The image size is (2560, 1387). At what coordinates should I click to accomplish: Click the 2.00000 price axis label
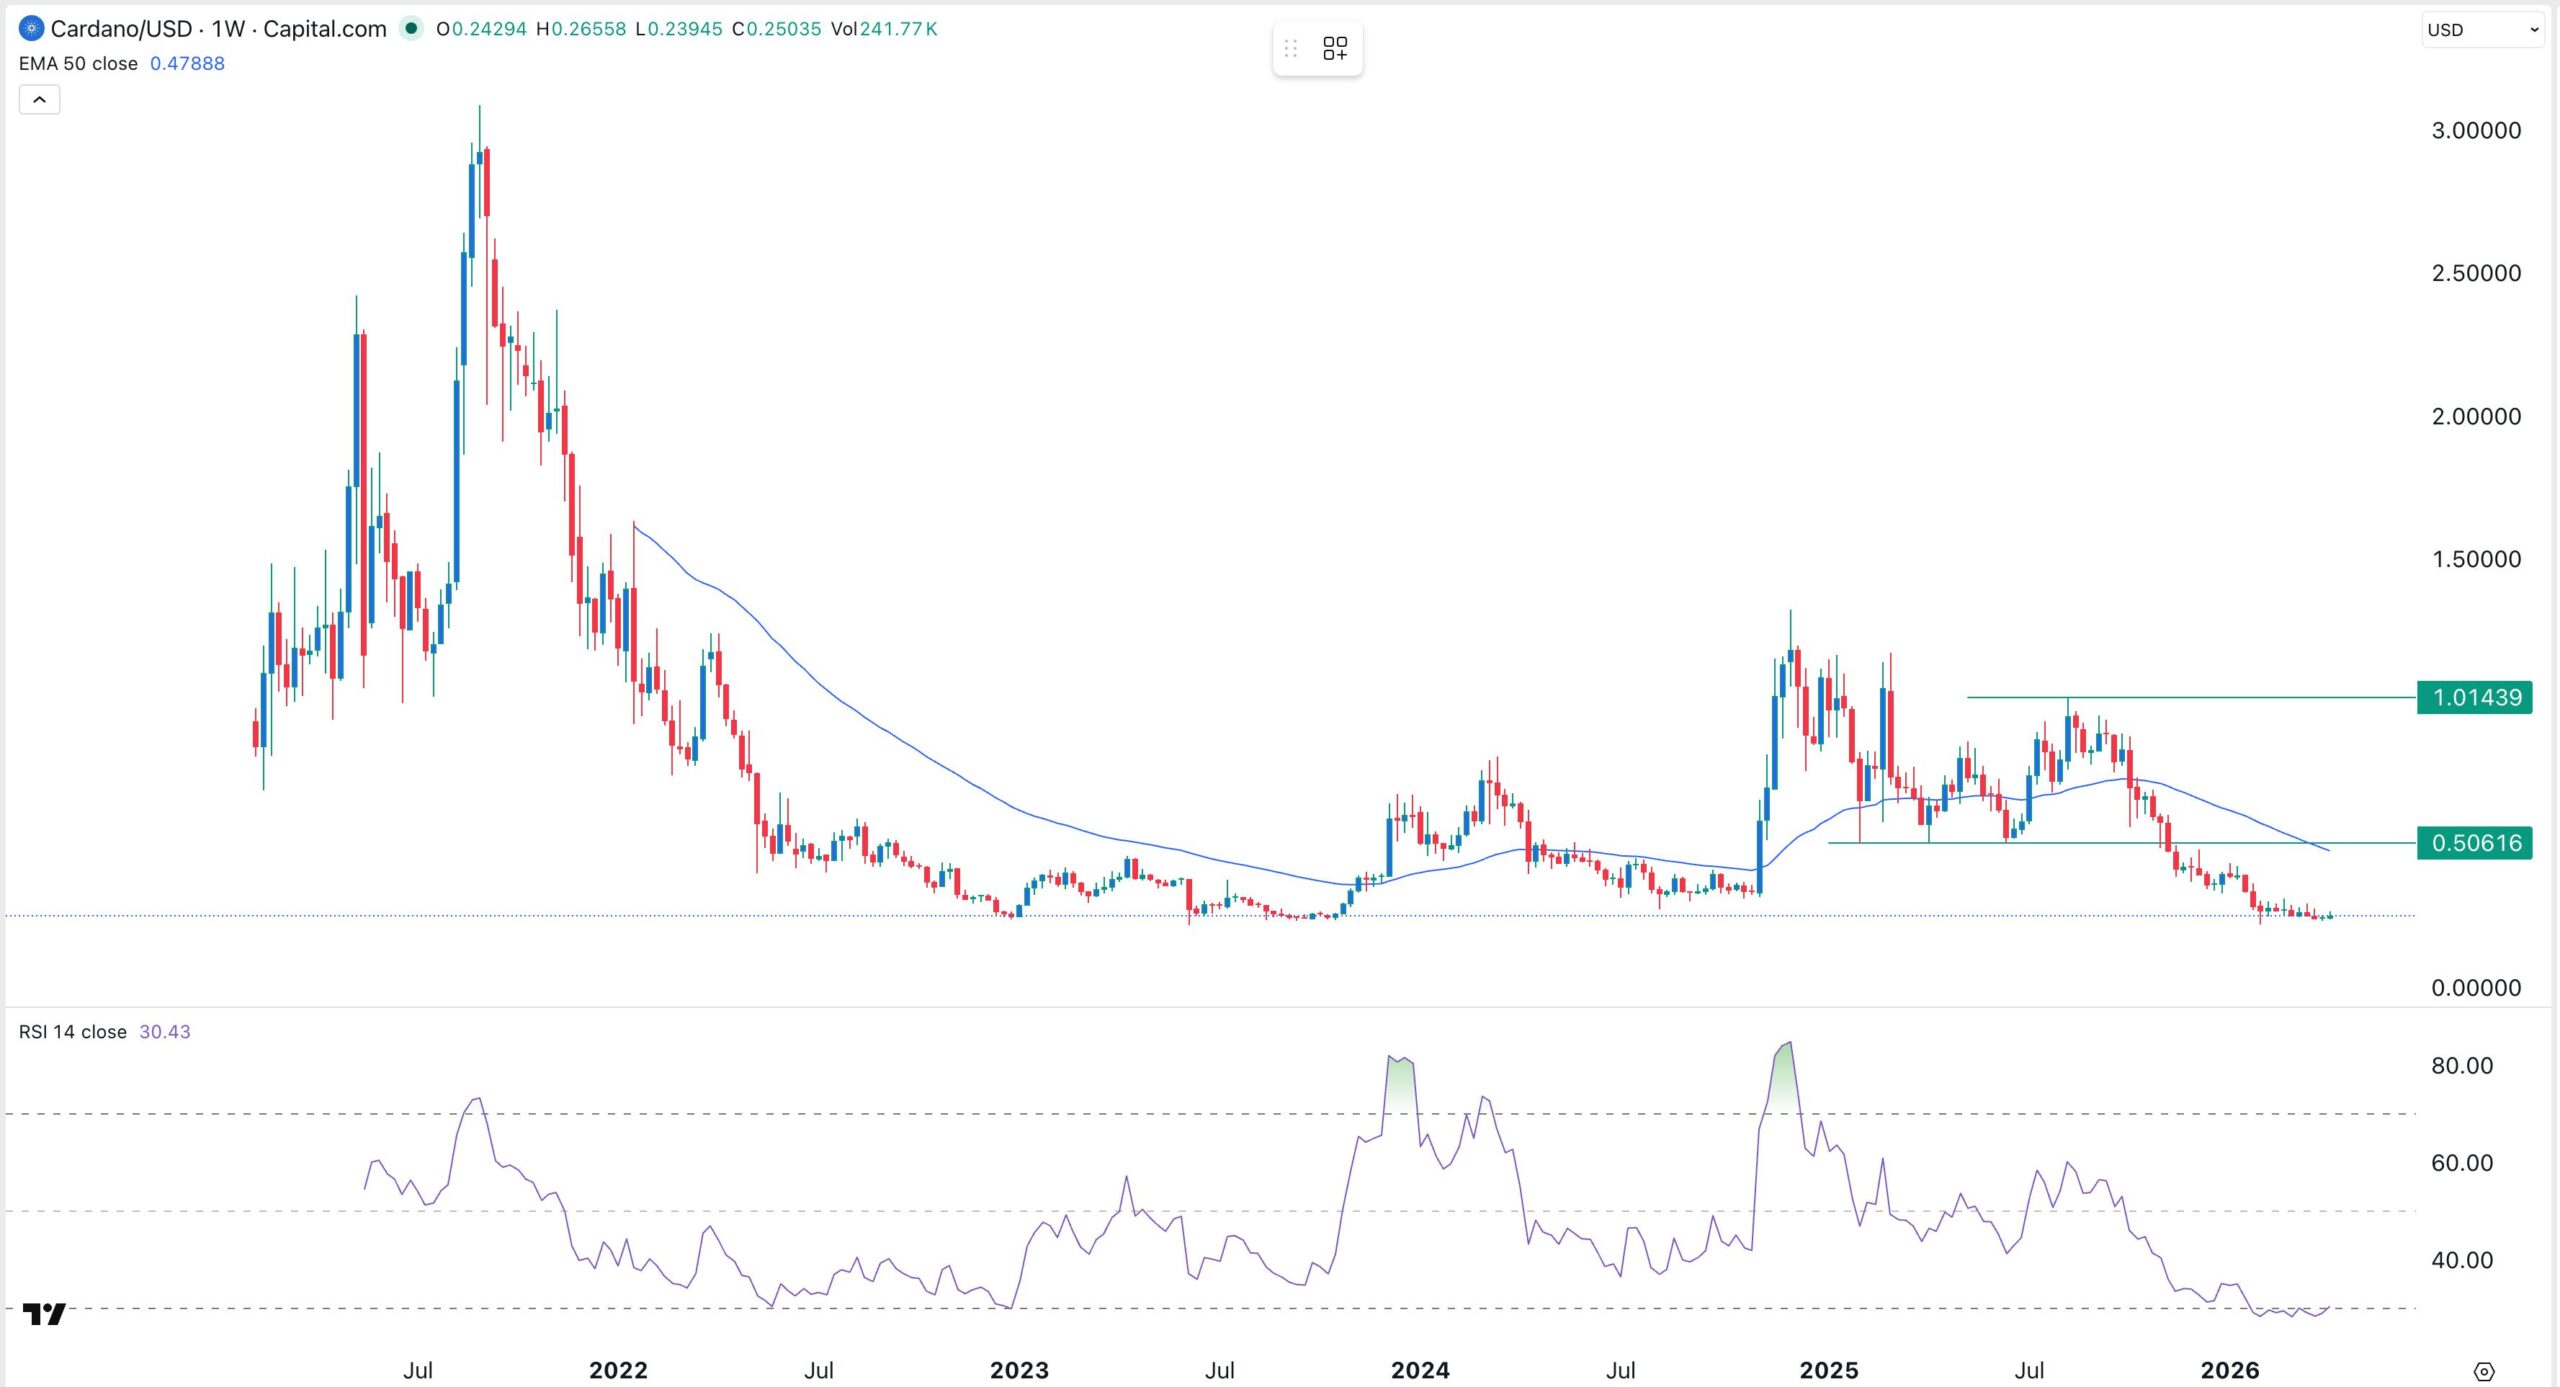point(2476,416)
